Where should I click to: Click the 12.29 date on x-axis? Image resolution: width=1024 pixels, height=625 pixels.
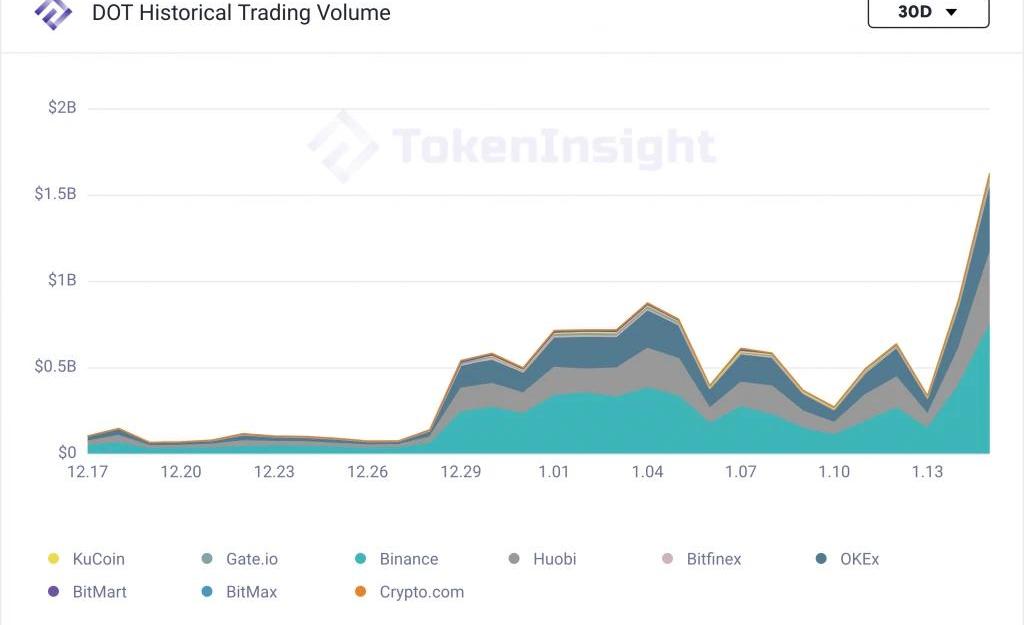pyautogui.click(x=460, y=472)
